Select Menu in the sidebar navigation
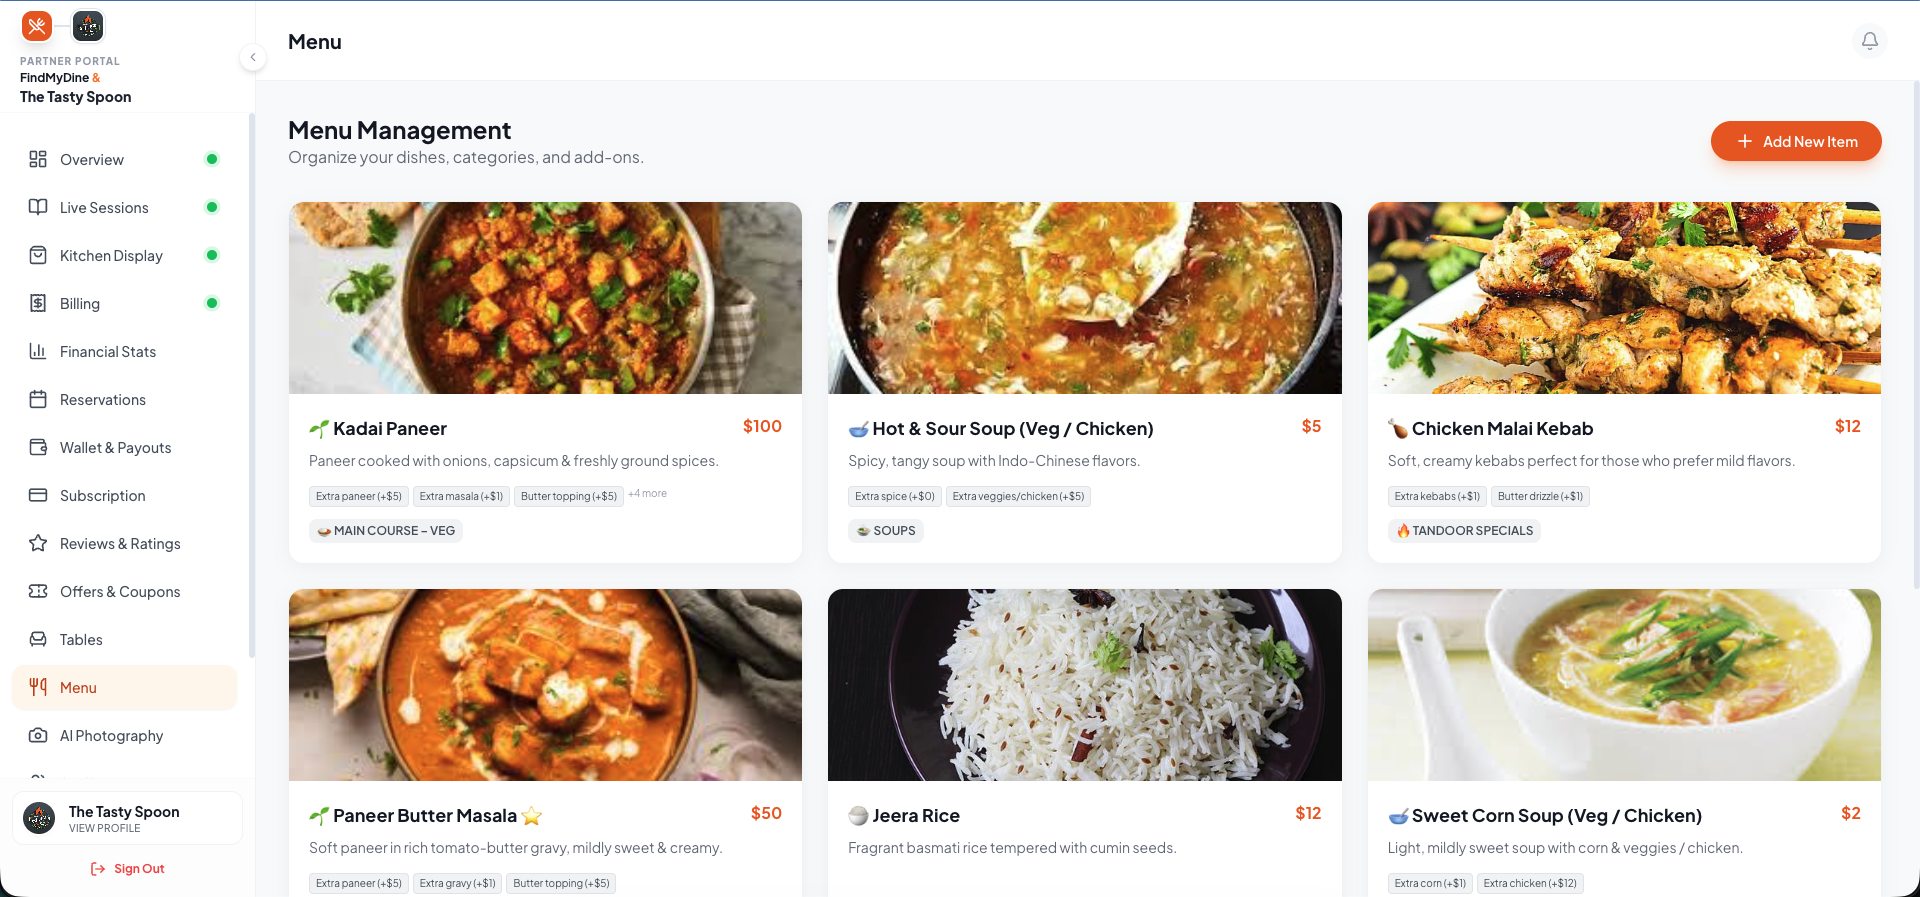Viewport: 1920px width, 897px height. coord(77,687)
